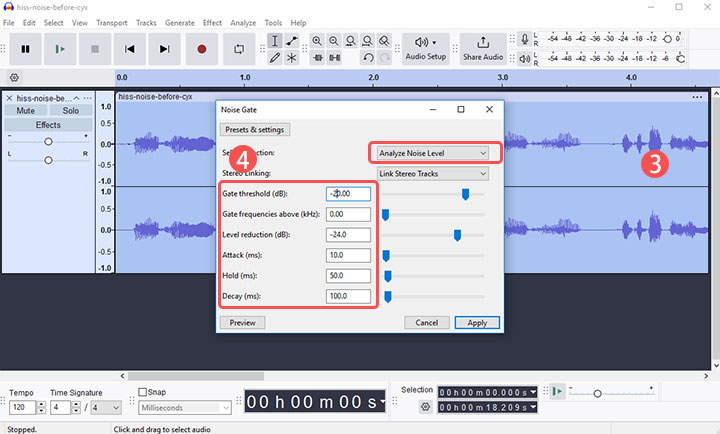Choose the Multi-tool asterisk icon
Viewport: 720px width, 434px height.
[292, 58]
